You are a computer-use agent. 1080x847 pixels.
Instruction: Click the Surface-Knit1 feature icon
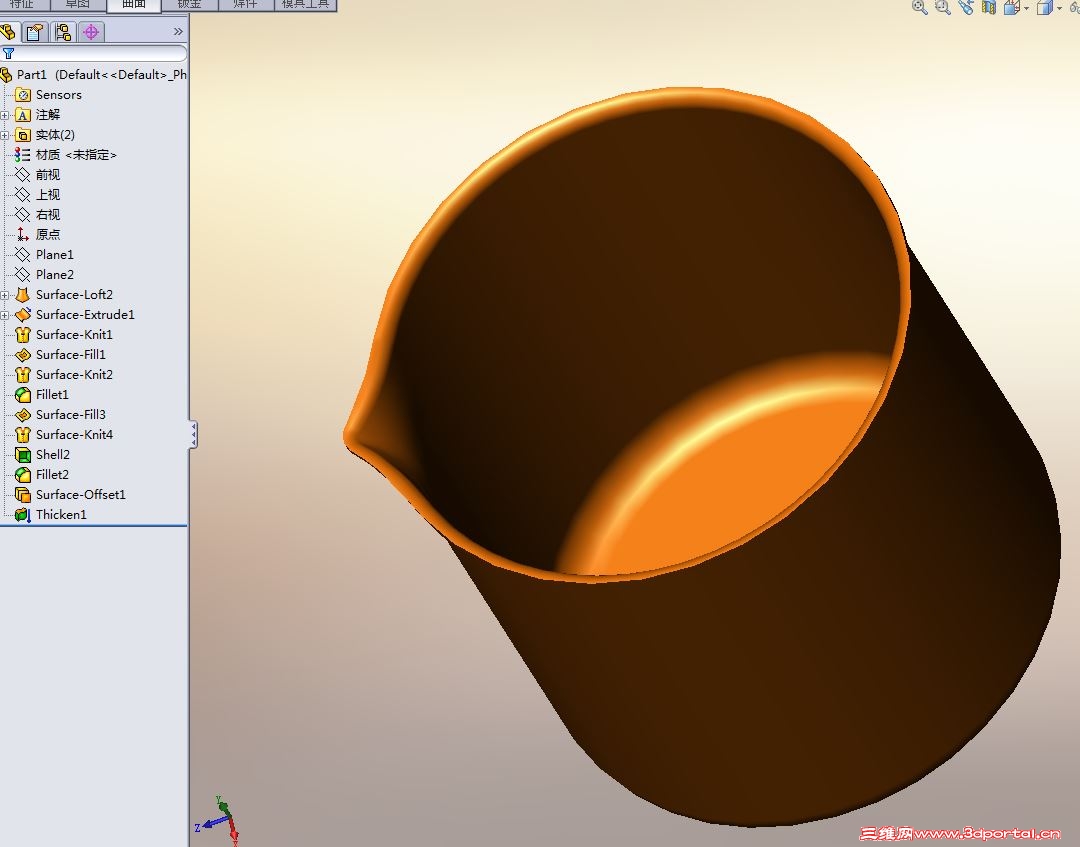tap(23, 335)
